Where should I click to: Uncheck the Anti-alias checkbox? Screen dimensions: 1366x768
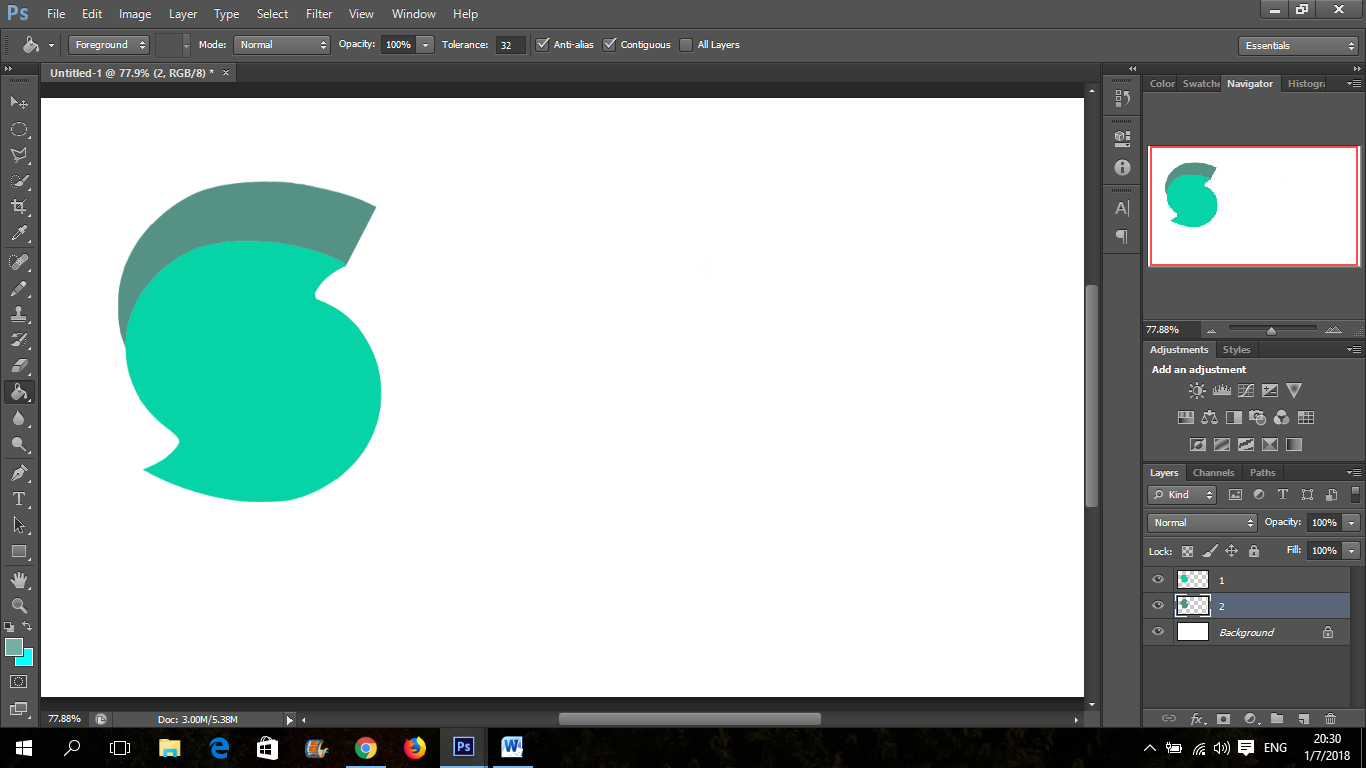click(x=542, y=45)
